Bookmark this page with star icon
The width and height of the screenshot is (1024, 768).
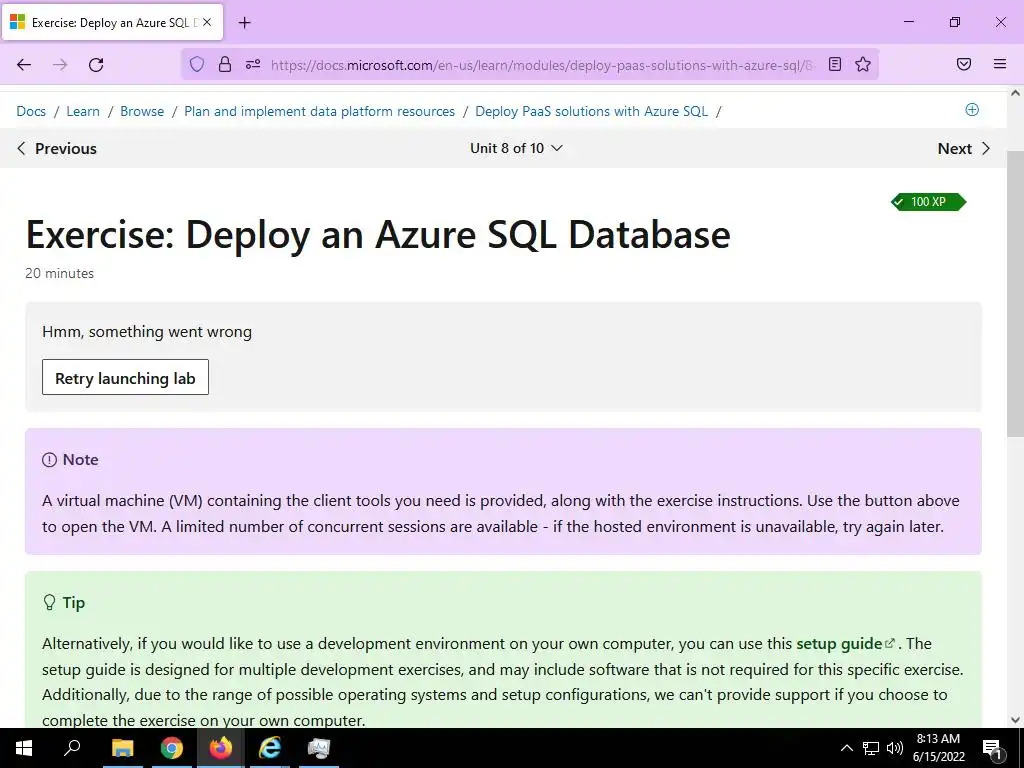[863, 64]
